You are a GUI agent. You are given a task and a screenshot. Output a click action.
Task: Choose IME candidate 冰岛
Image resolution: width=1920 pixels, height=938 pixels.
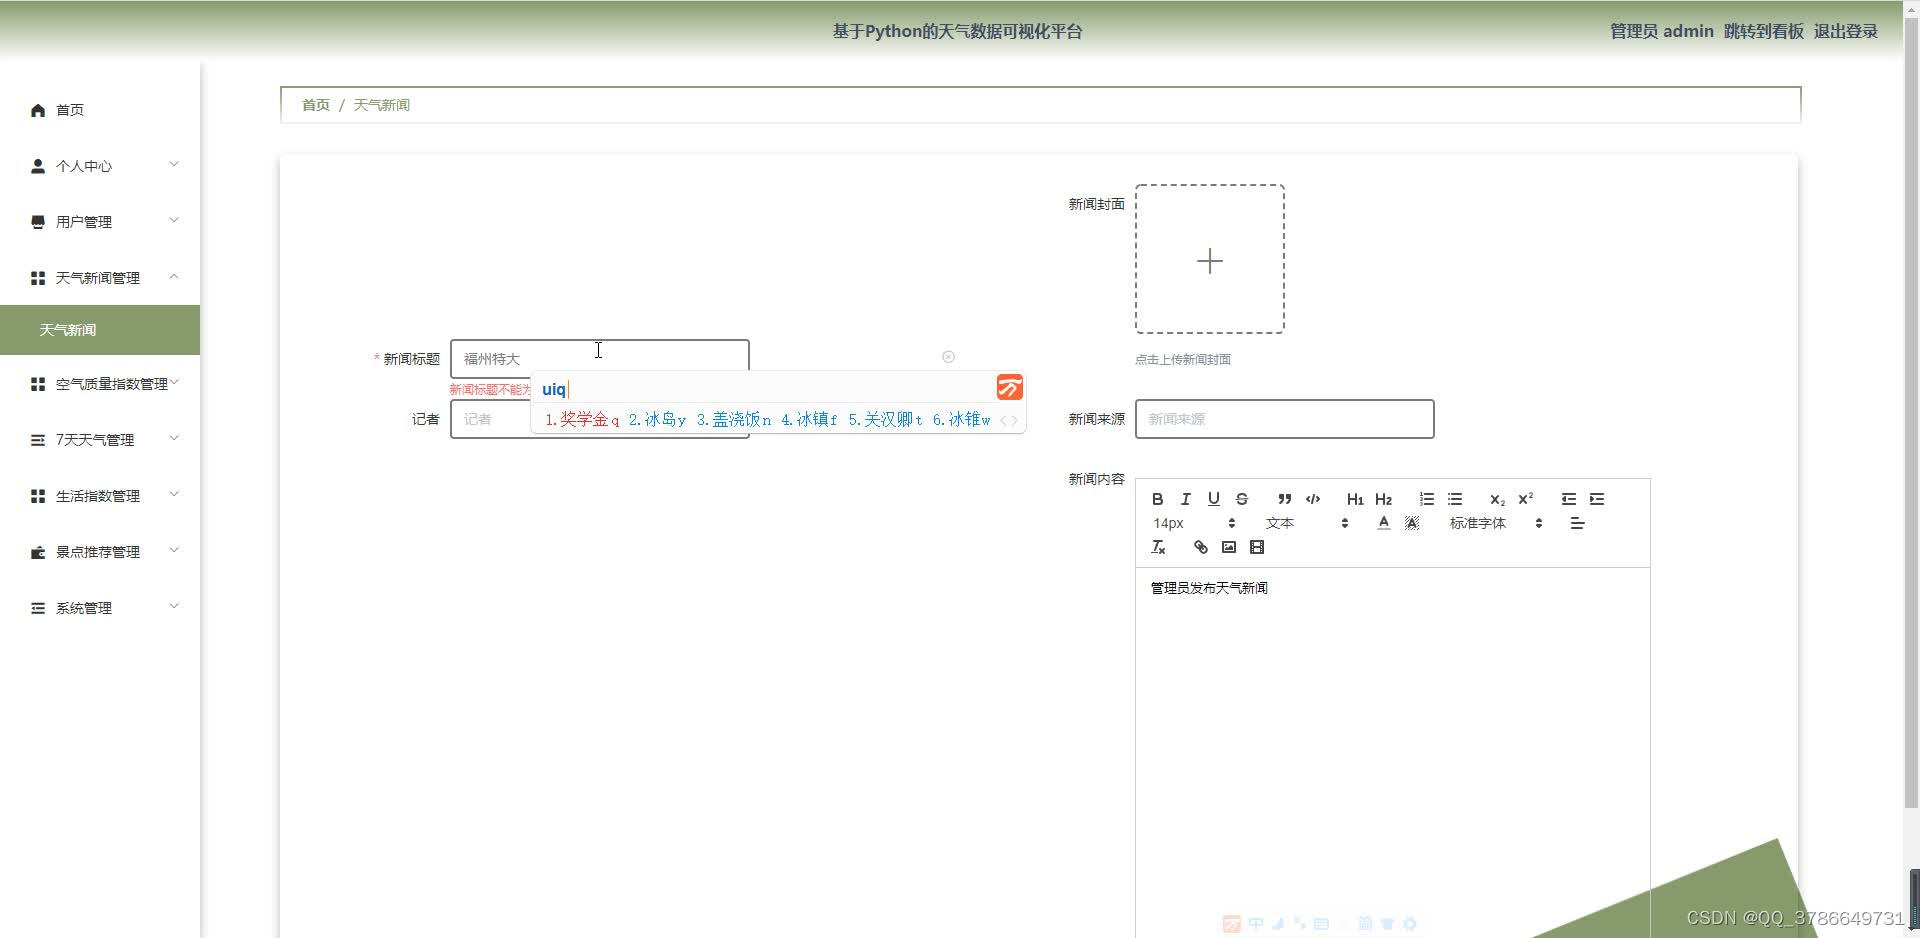657,420
